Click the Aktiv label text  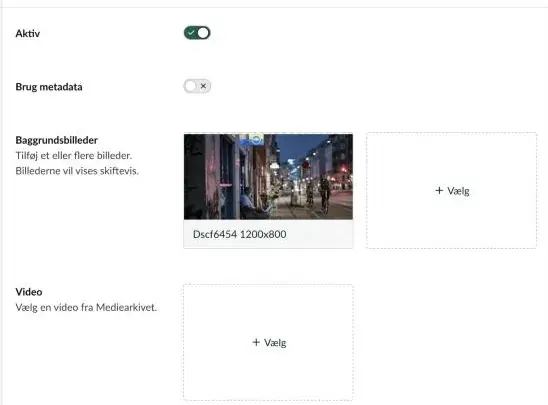[28, 34]
